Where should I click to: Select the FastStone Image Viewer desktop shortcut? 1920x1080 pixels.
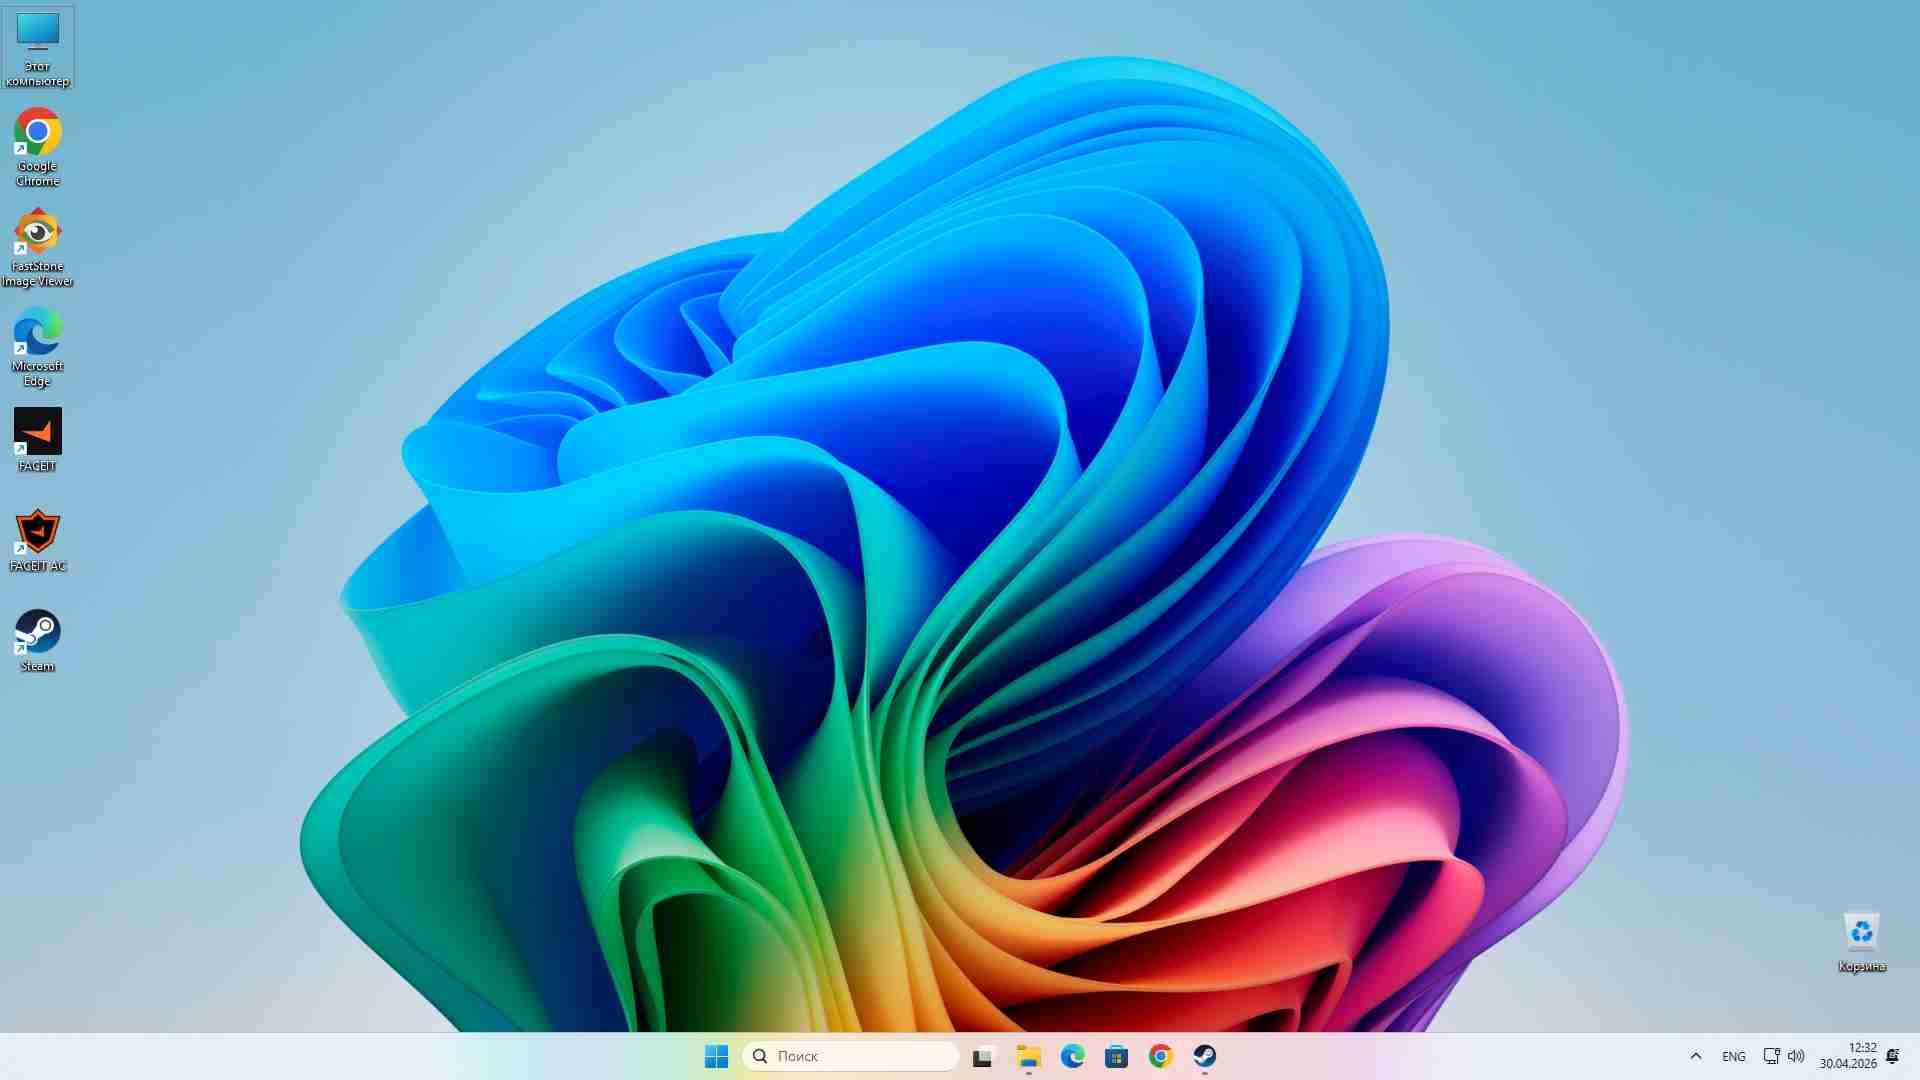(x=37, y=247)
